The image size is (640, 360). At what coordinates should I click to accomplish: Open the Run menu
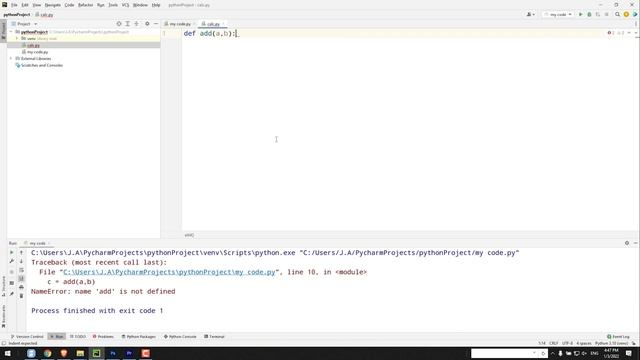click(100, 5)
